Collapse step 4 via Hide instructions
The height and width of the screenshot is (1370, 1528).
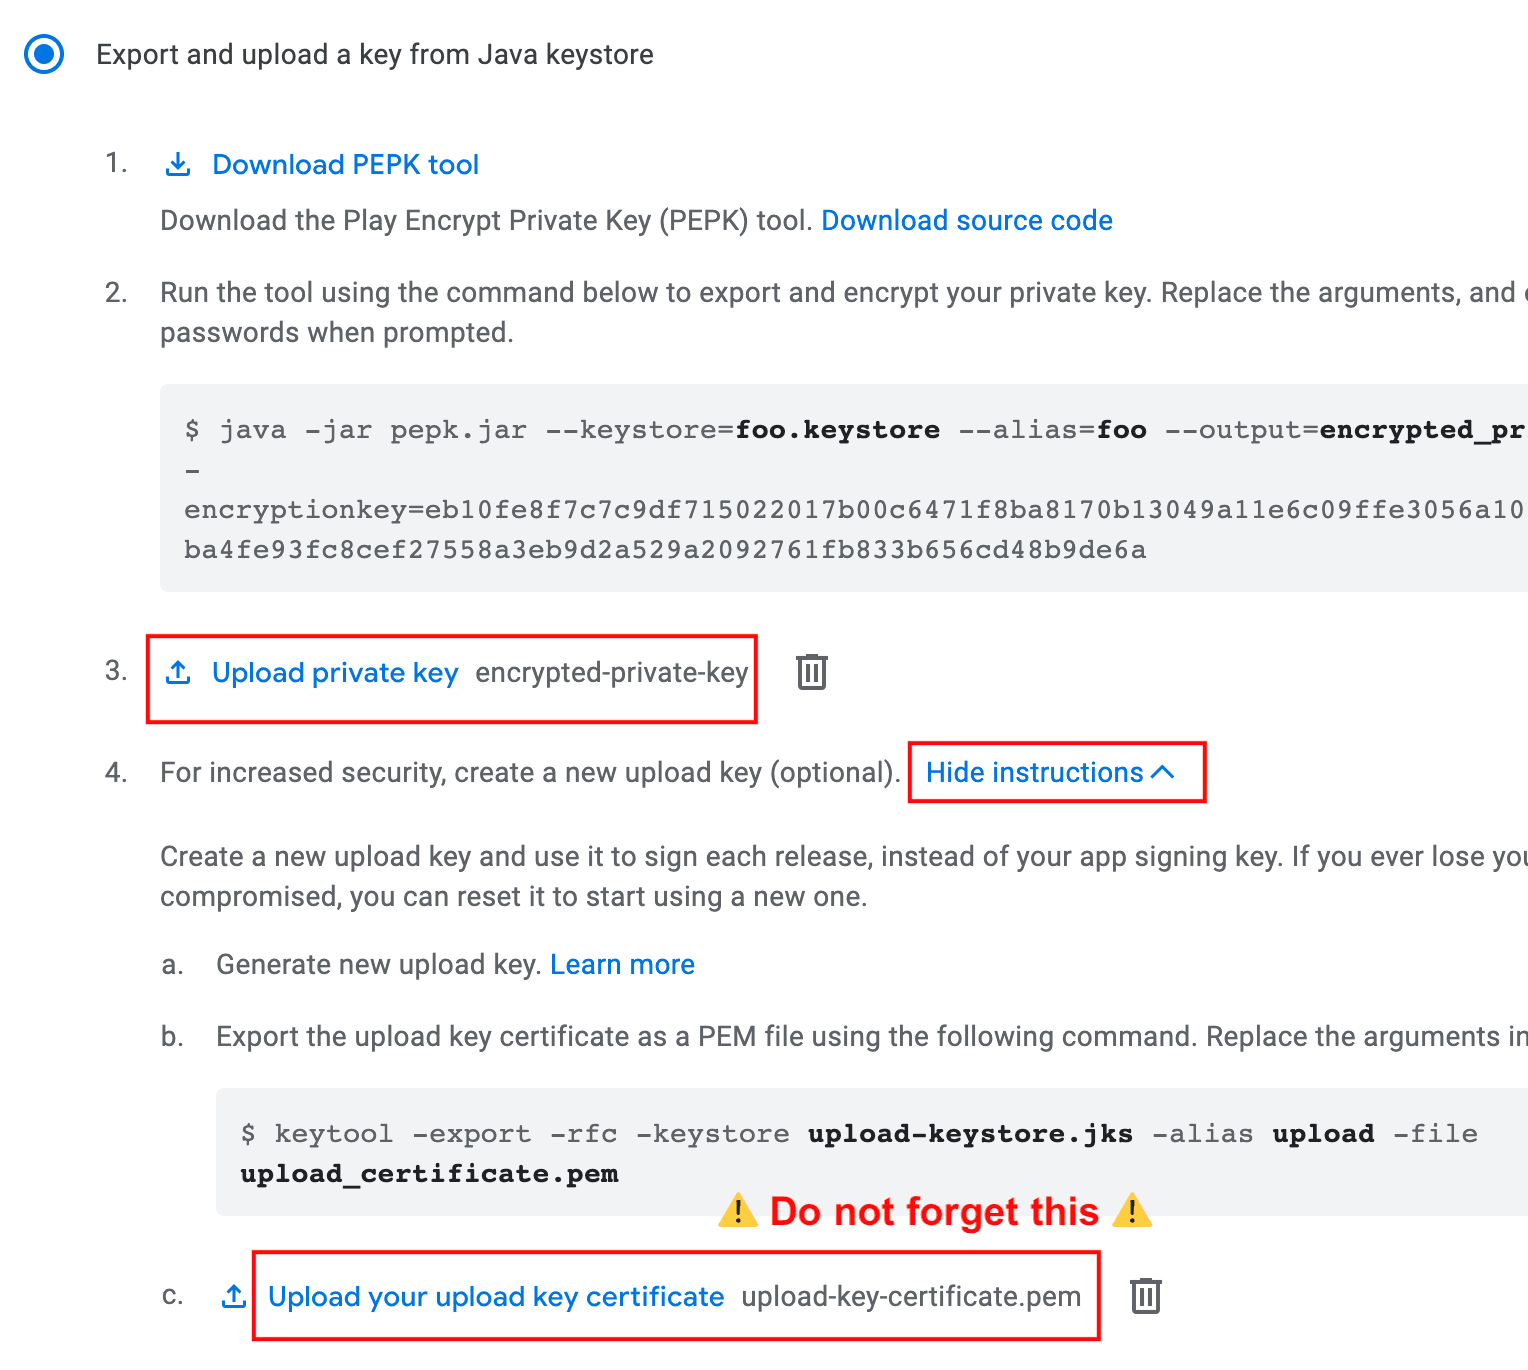[x=1034, y=772]
